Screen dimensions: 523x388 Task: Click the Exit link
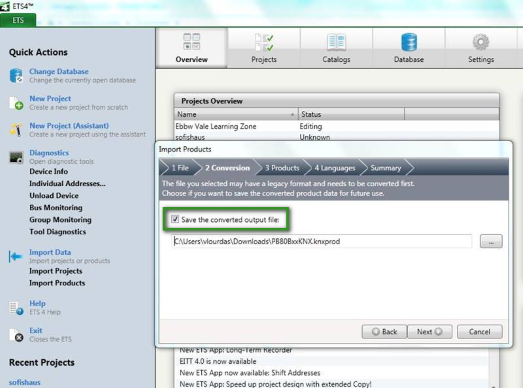point(36,330)
